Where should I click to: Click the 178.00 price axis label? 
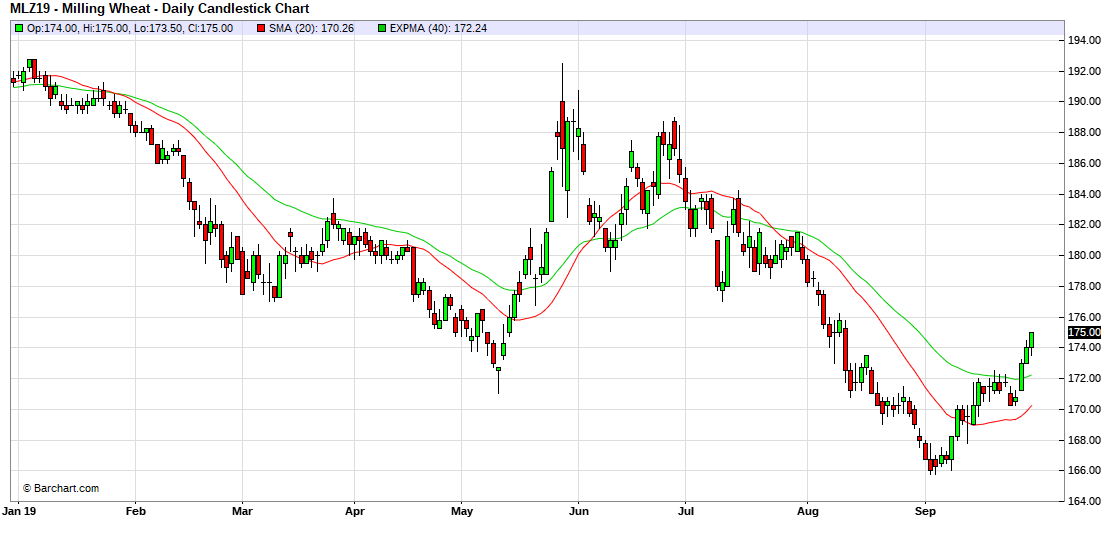point(1085,287)
